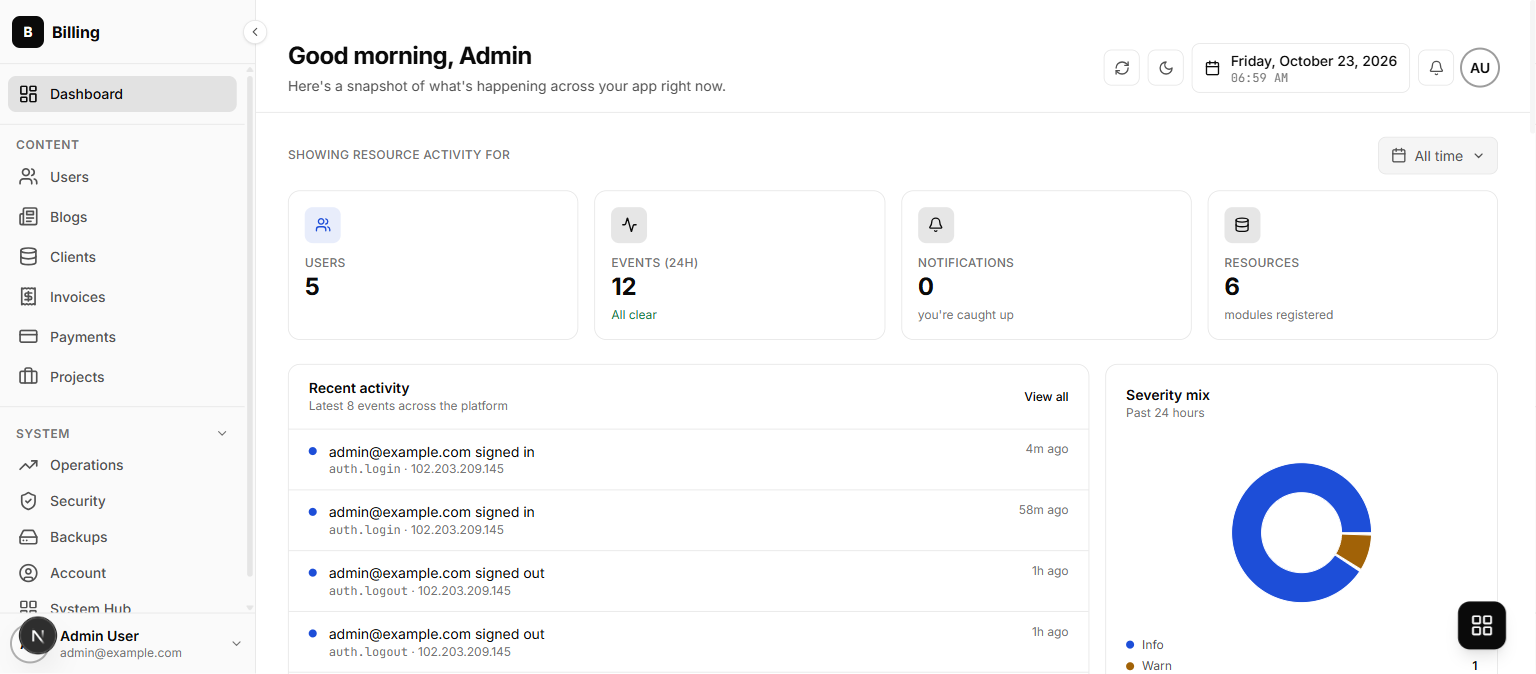Click the Info legend blue dot

point(1130,645)
